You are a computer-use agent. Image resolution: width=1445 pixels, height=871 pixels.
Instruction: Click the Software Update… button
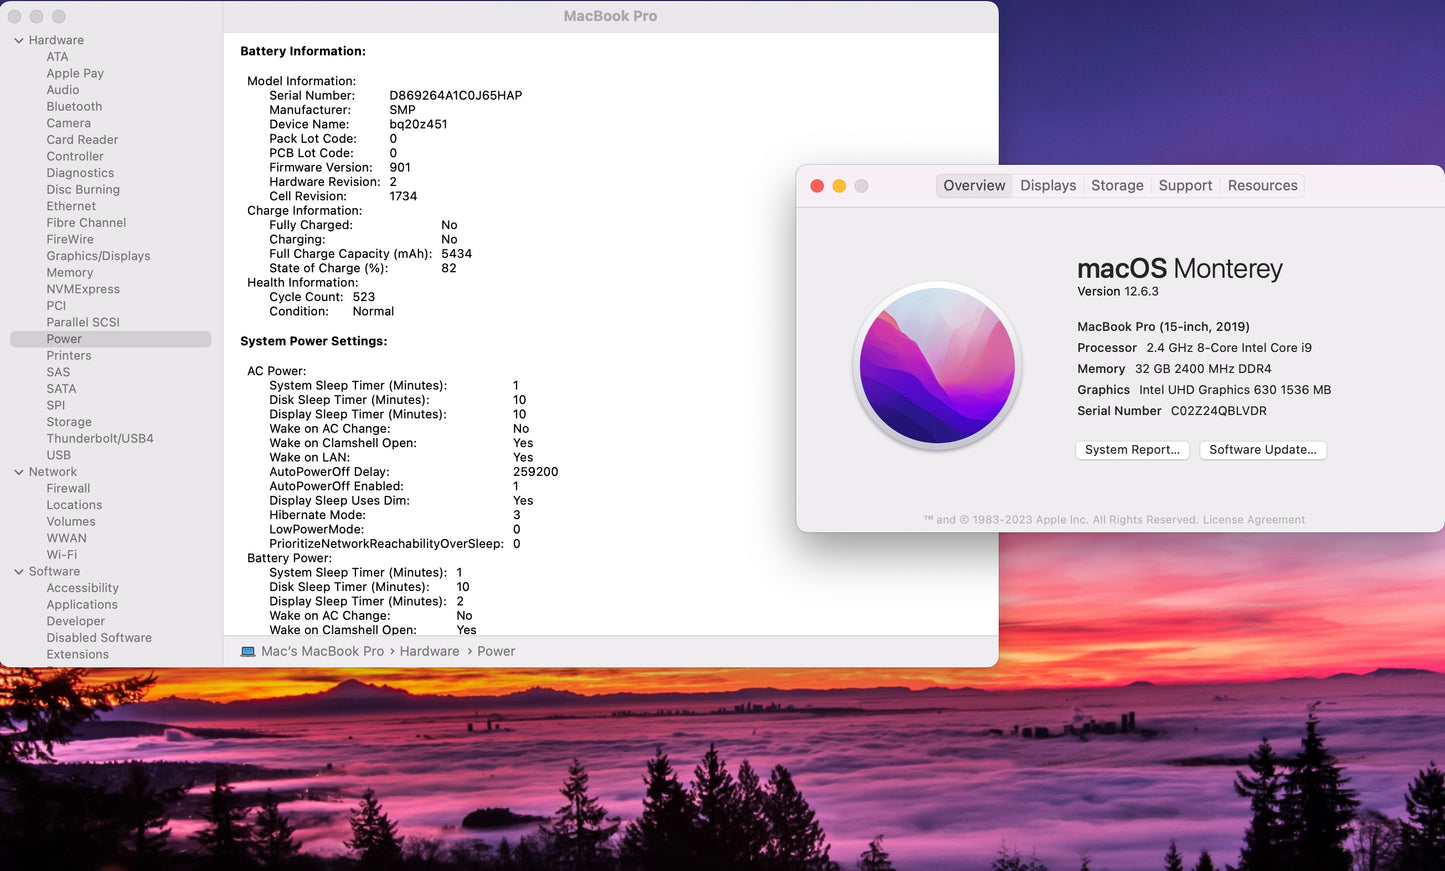(x=1262, y=450)
